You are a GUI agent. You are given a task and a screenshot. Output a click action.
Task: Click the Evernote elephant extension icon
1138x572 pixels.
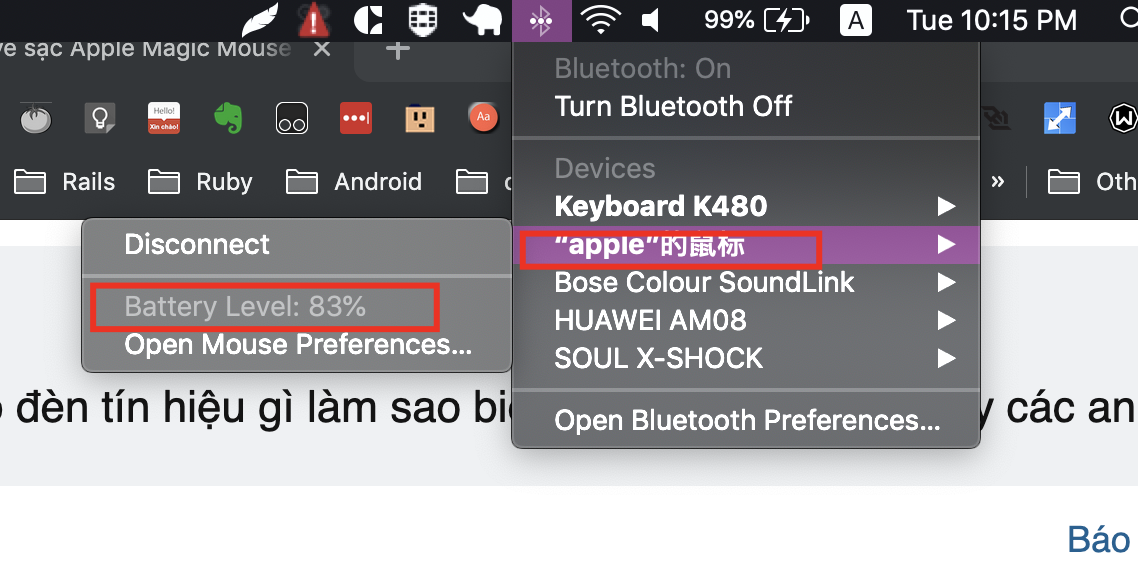click(228, 118)
